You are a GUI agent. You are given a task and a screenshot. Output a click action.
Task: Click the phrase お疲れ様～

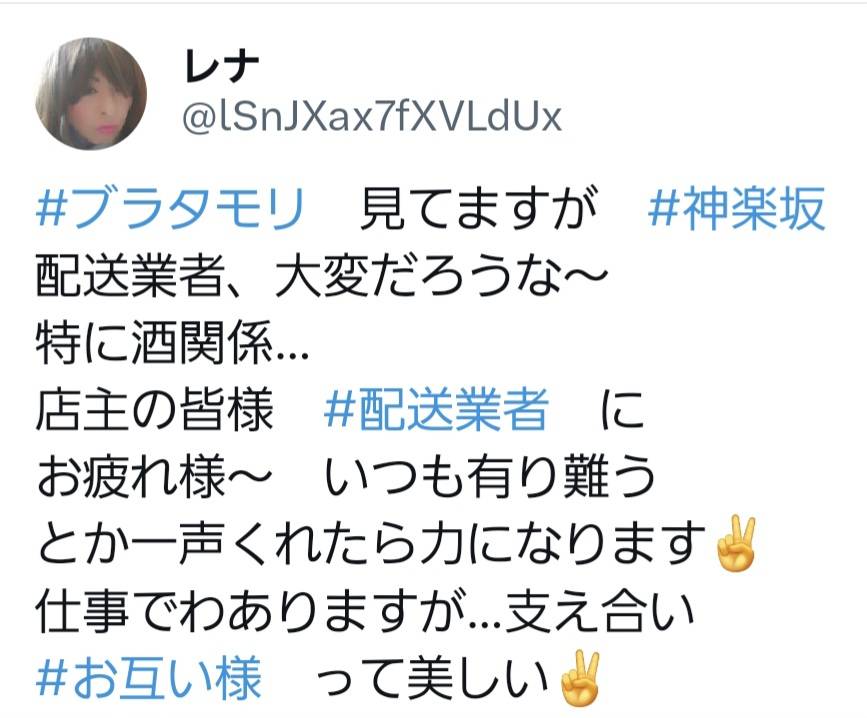pos(154,476)
